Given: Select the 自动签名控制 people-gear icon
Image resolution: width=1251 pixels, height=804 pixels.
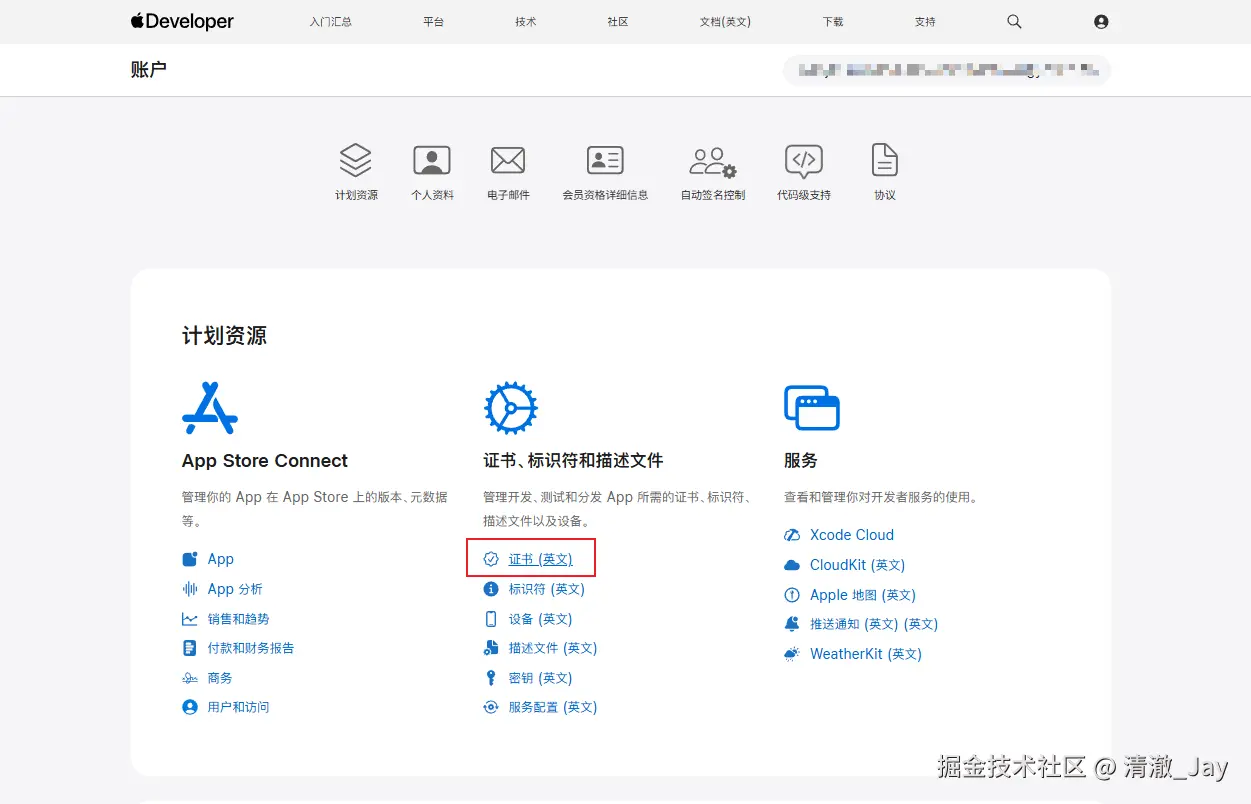Looking at the screenshot, I should pos(713,161).
